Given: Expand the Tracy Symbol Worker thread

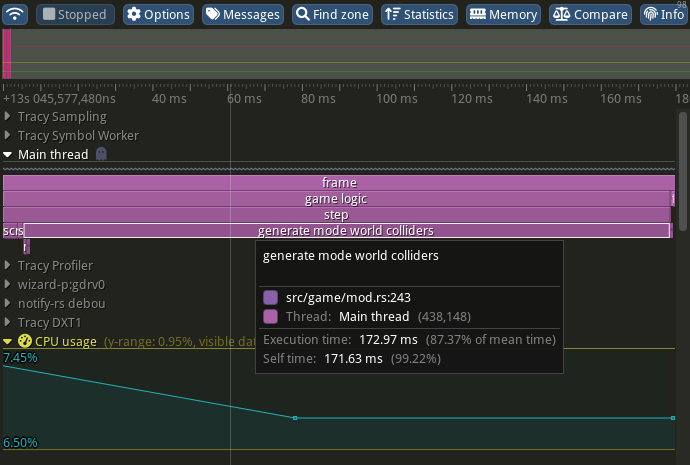Looking at the screenshot, I should point(7,135).
